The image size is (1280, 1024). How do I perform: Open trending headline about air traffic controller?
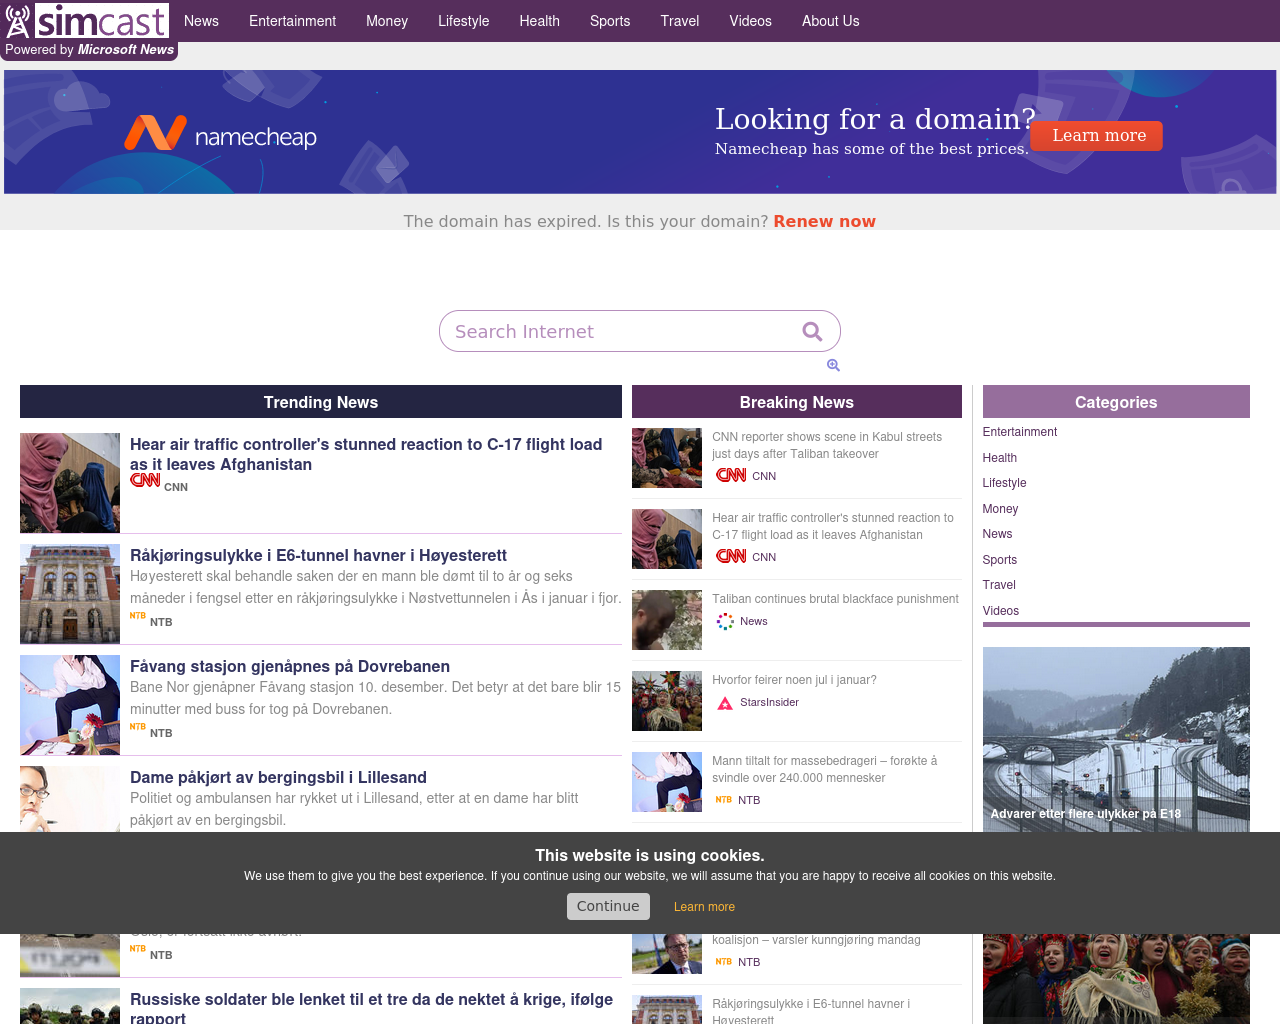366,454
